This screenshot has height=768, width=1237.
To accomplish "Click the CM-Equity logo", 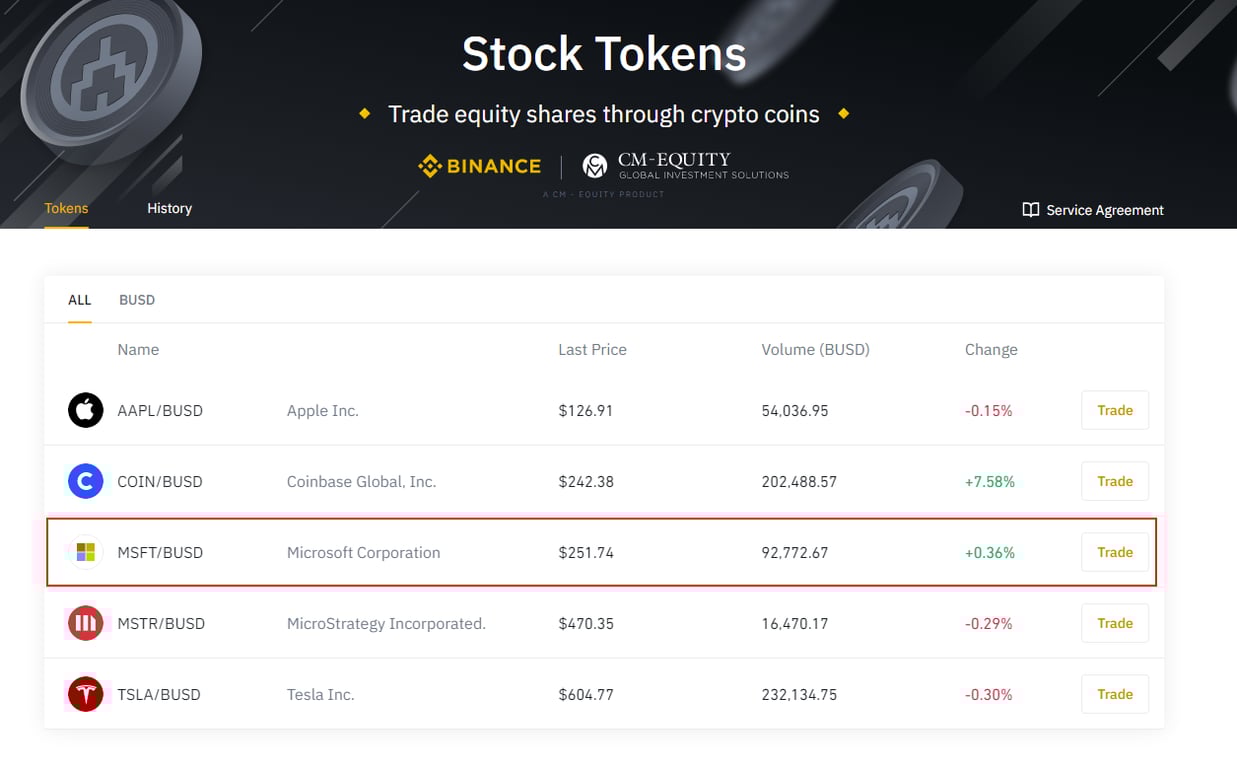I will [x=686, y=166].
